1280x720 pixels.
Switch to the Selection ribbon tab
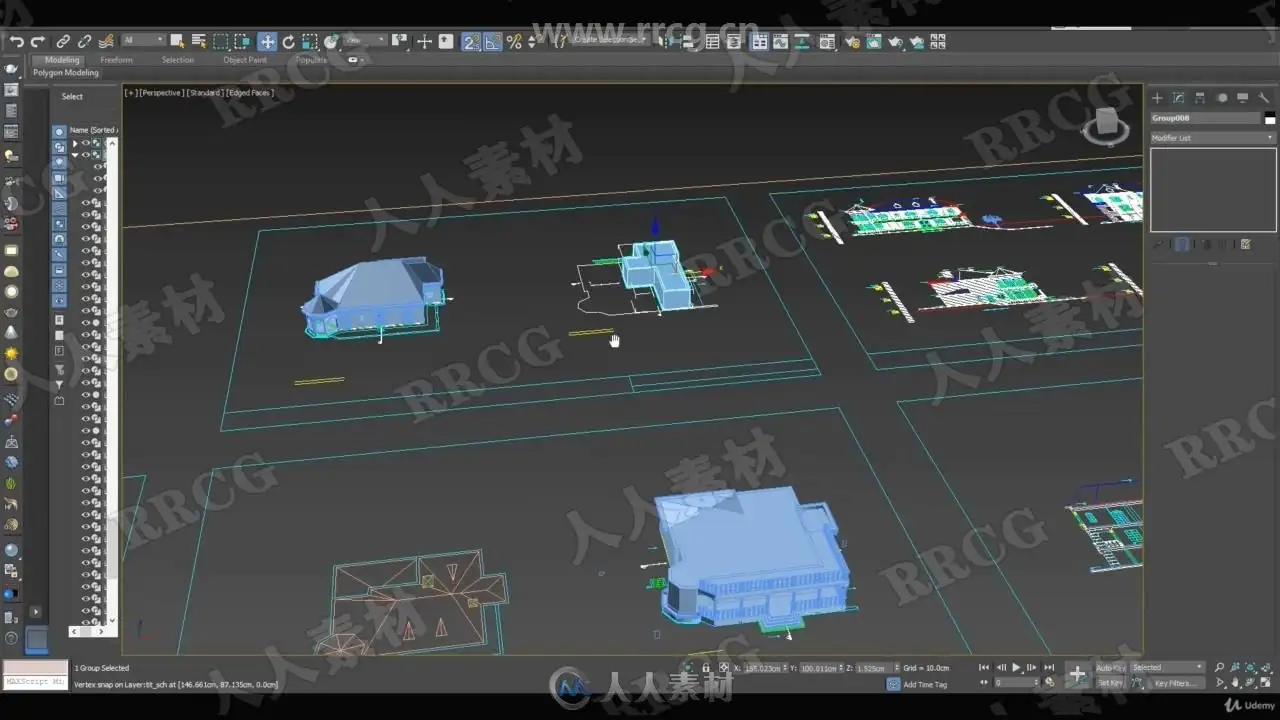coord(178,60)
